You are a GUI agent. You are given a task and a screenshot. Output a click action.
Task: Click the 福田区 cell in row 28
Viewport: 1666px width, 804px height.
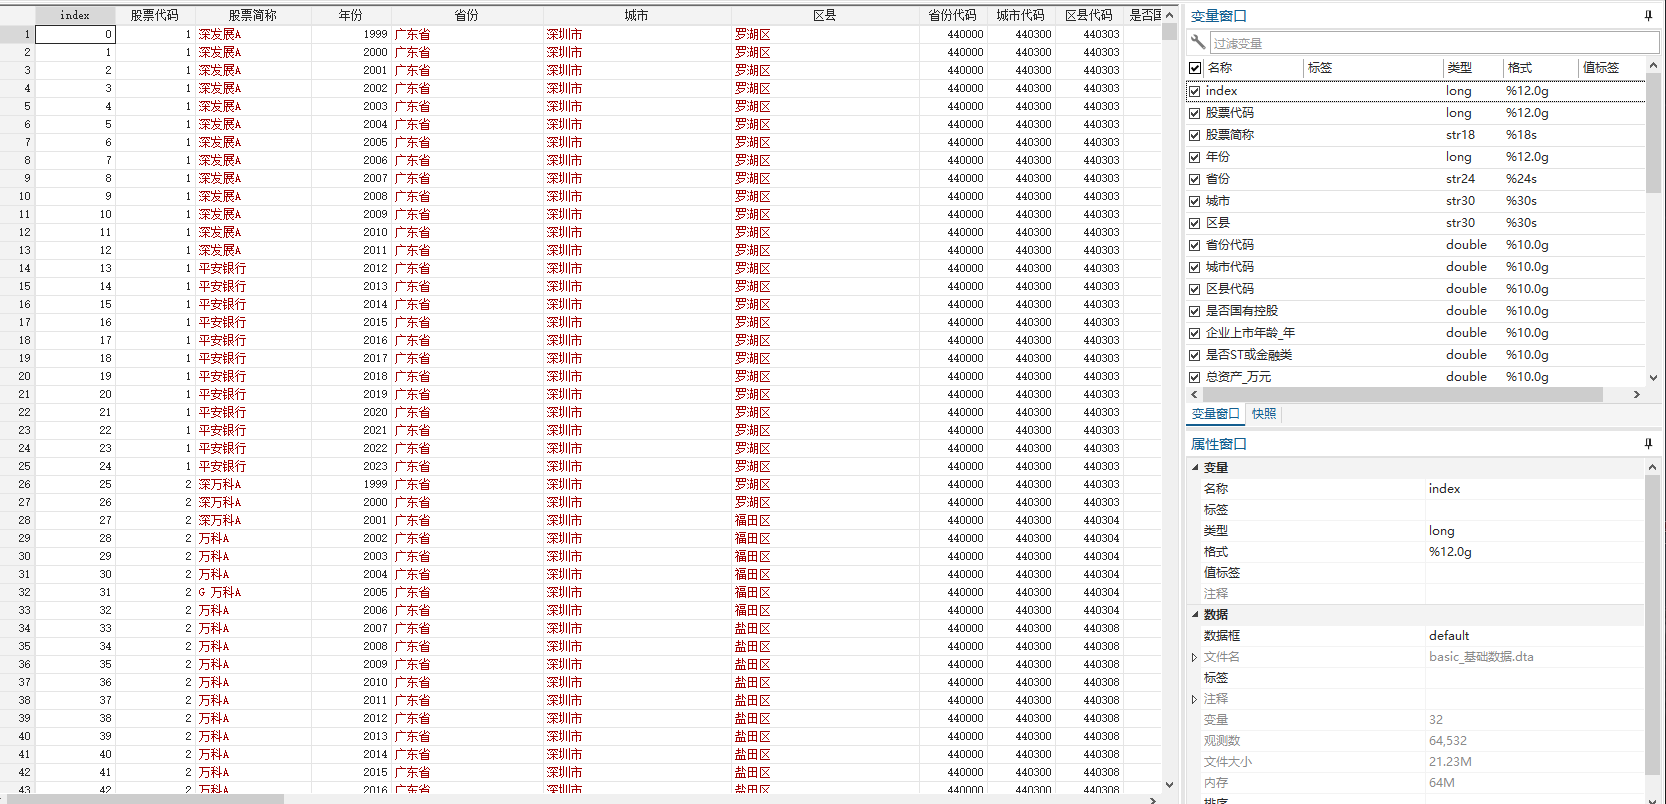pyautogui.click(x=825, y=520)
